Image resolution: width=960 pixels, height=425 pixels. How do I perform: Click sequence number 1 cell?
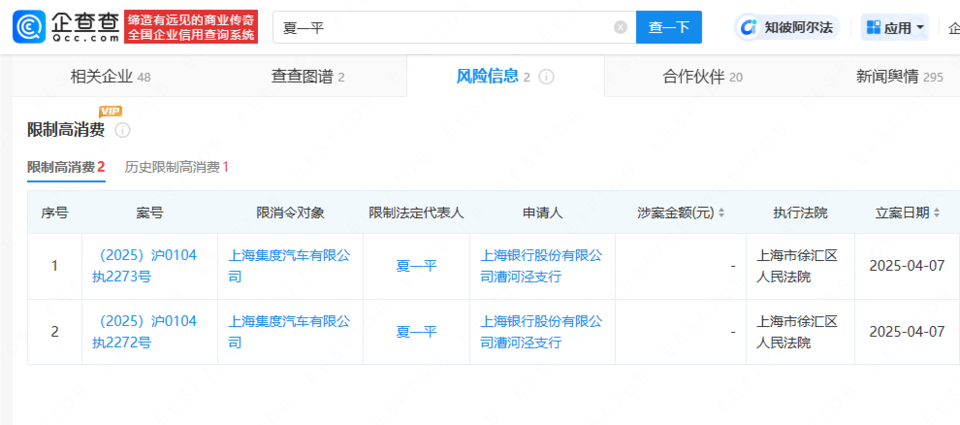(54, 266)
